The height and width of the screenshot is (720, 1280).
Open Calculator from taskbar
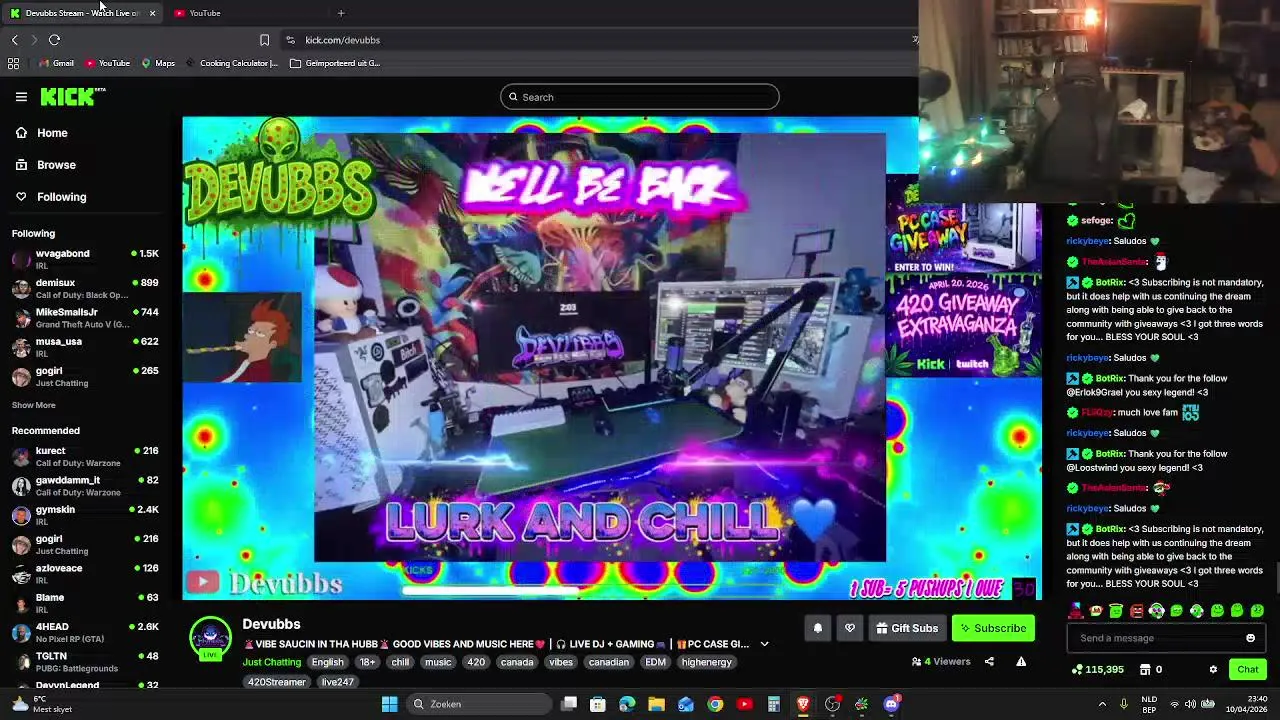click(773, 704)
